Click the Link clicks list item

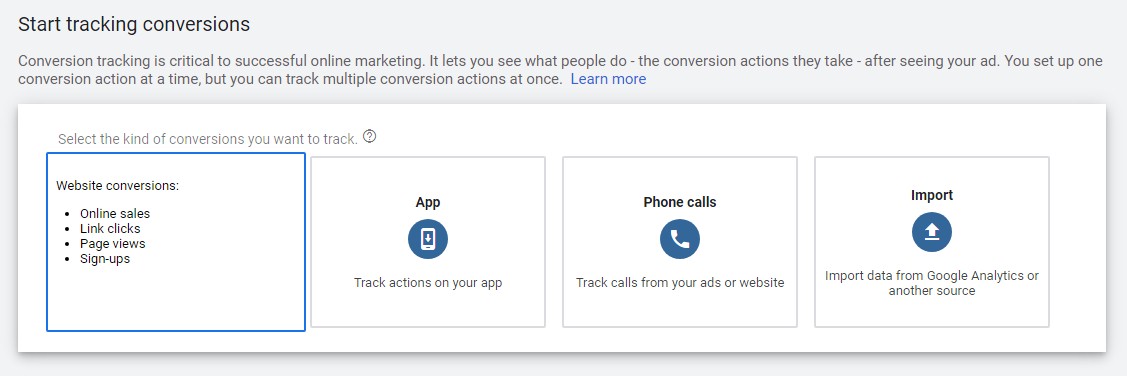110,229
